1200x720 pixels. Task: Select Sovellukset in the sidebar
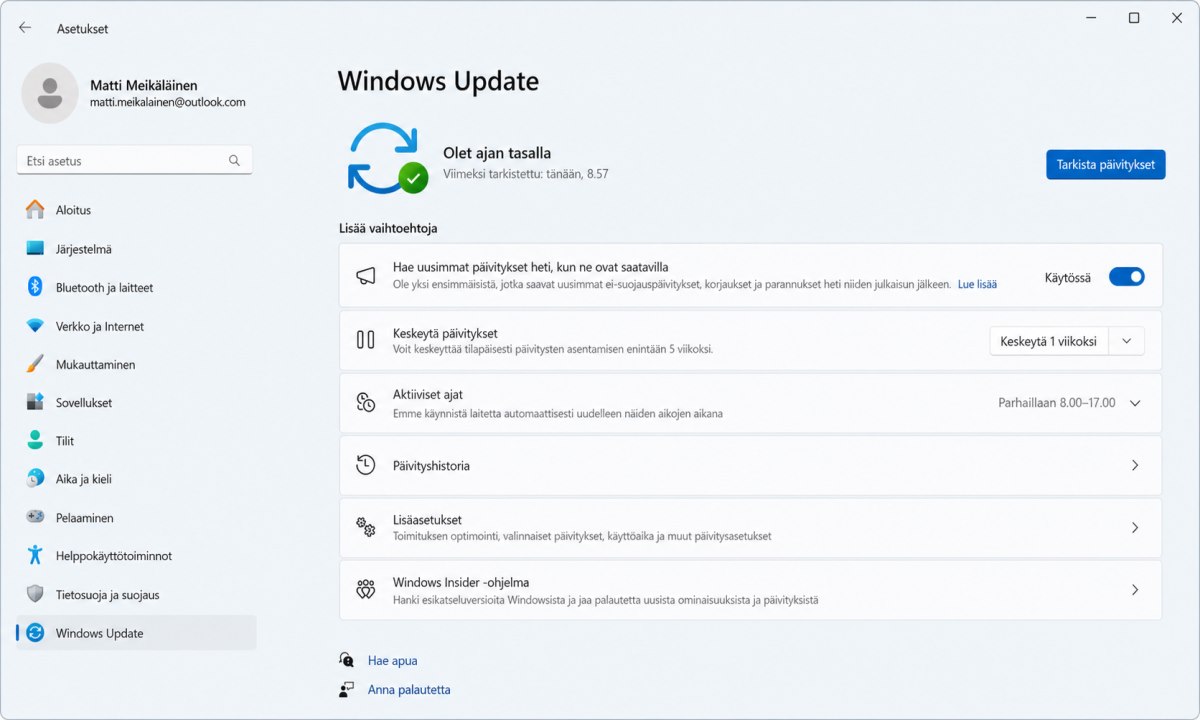tap(136, 402)
